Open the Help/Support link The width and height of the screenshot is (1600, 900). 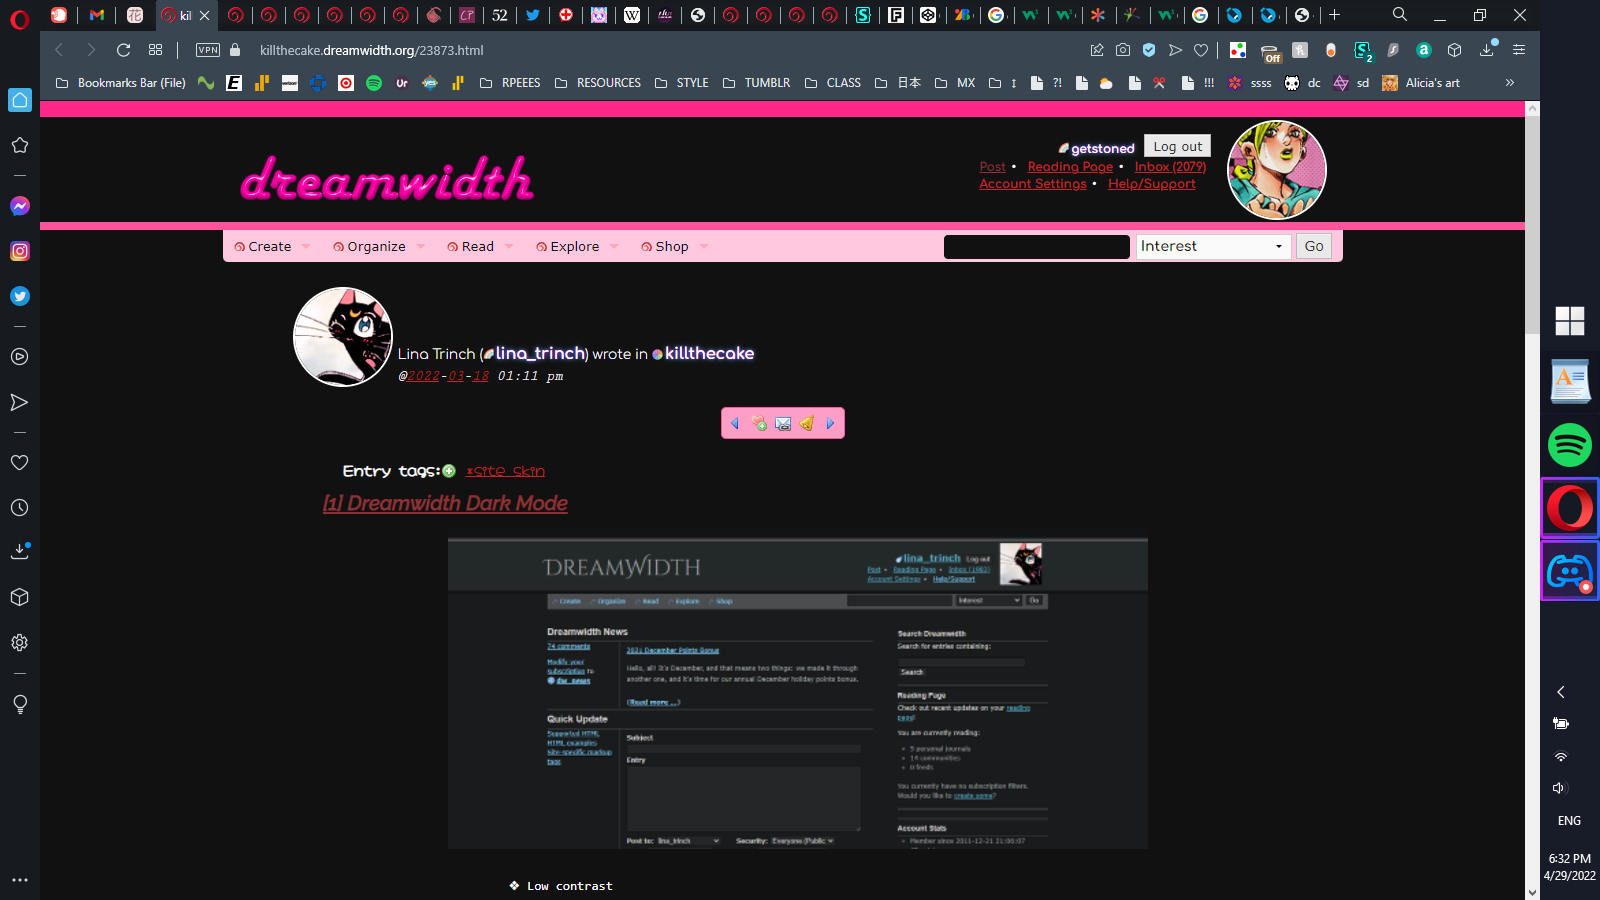[1151, 184]
